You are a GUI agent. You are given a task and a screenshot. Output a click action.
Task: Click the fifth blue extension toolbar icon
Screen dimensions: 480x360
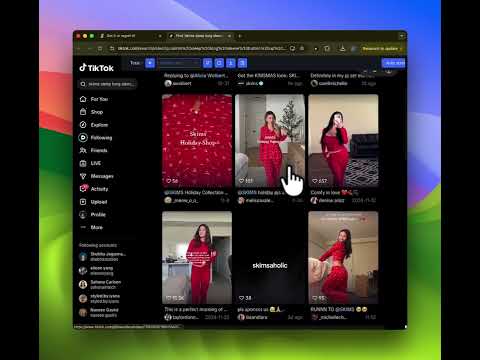[x=242, y=63]
